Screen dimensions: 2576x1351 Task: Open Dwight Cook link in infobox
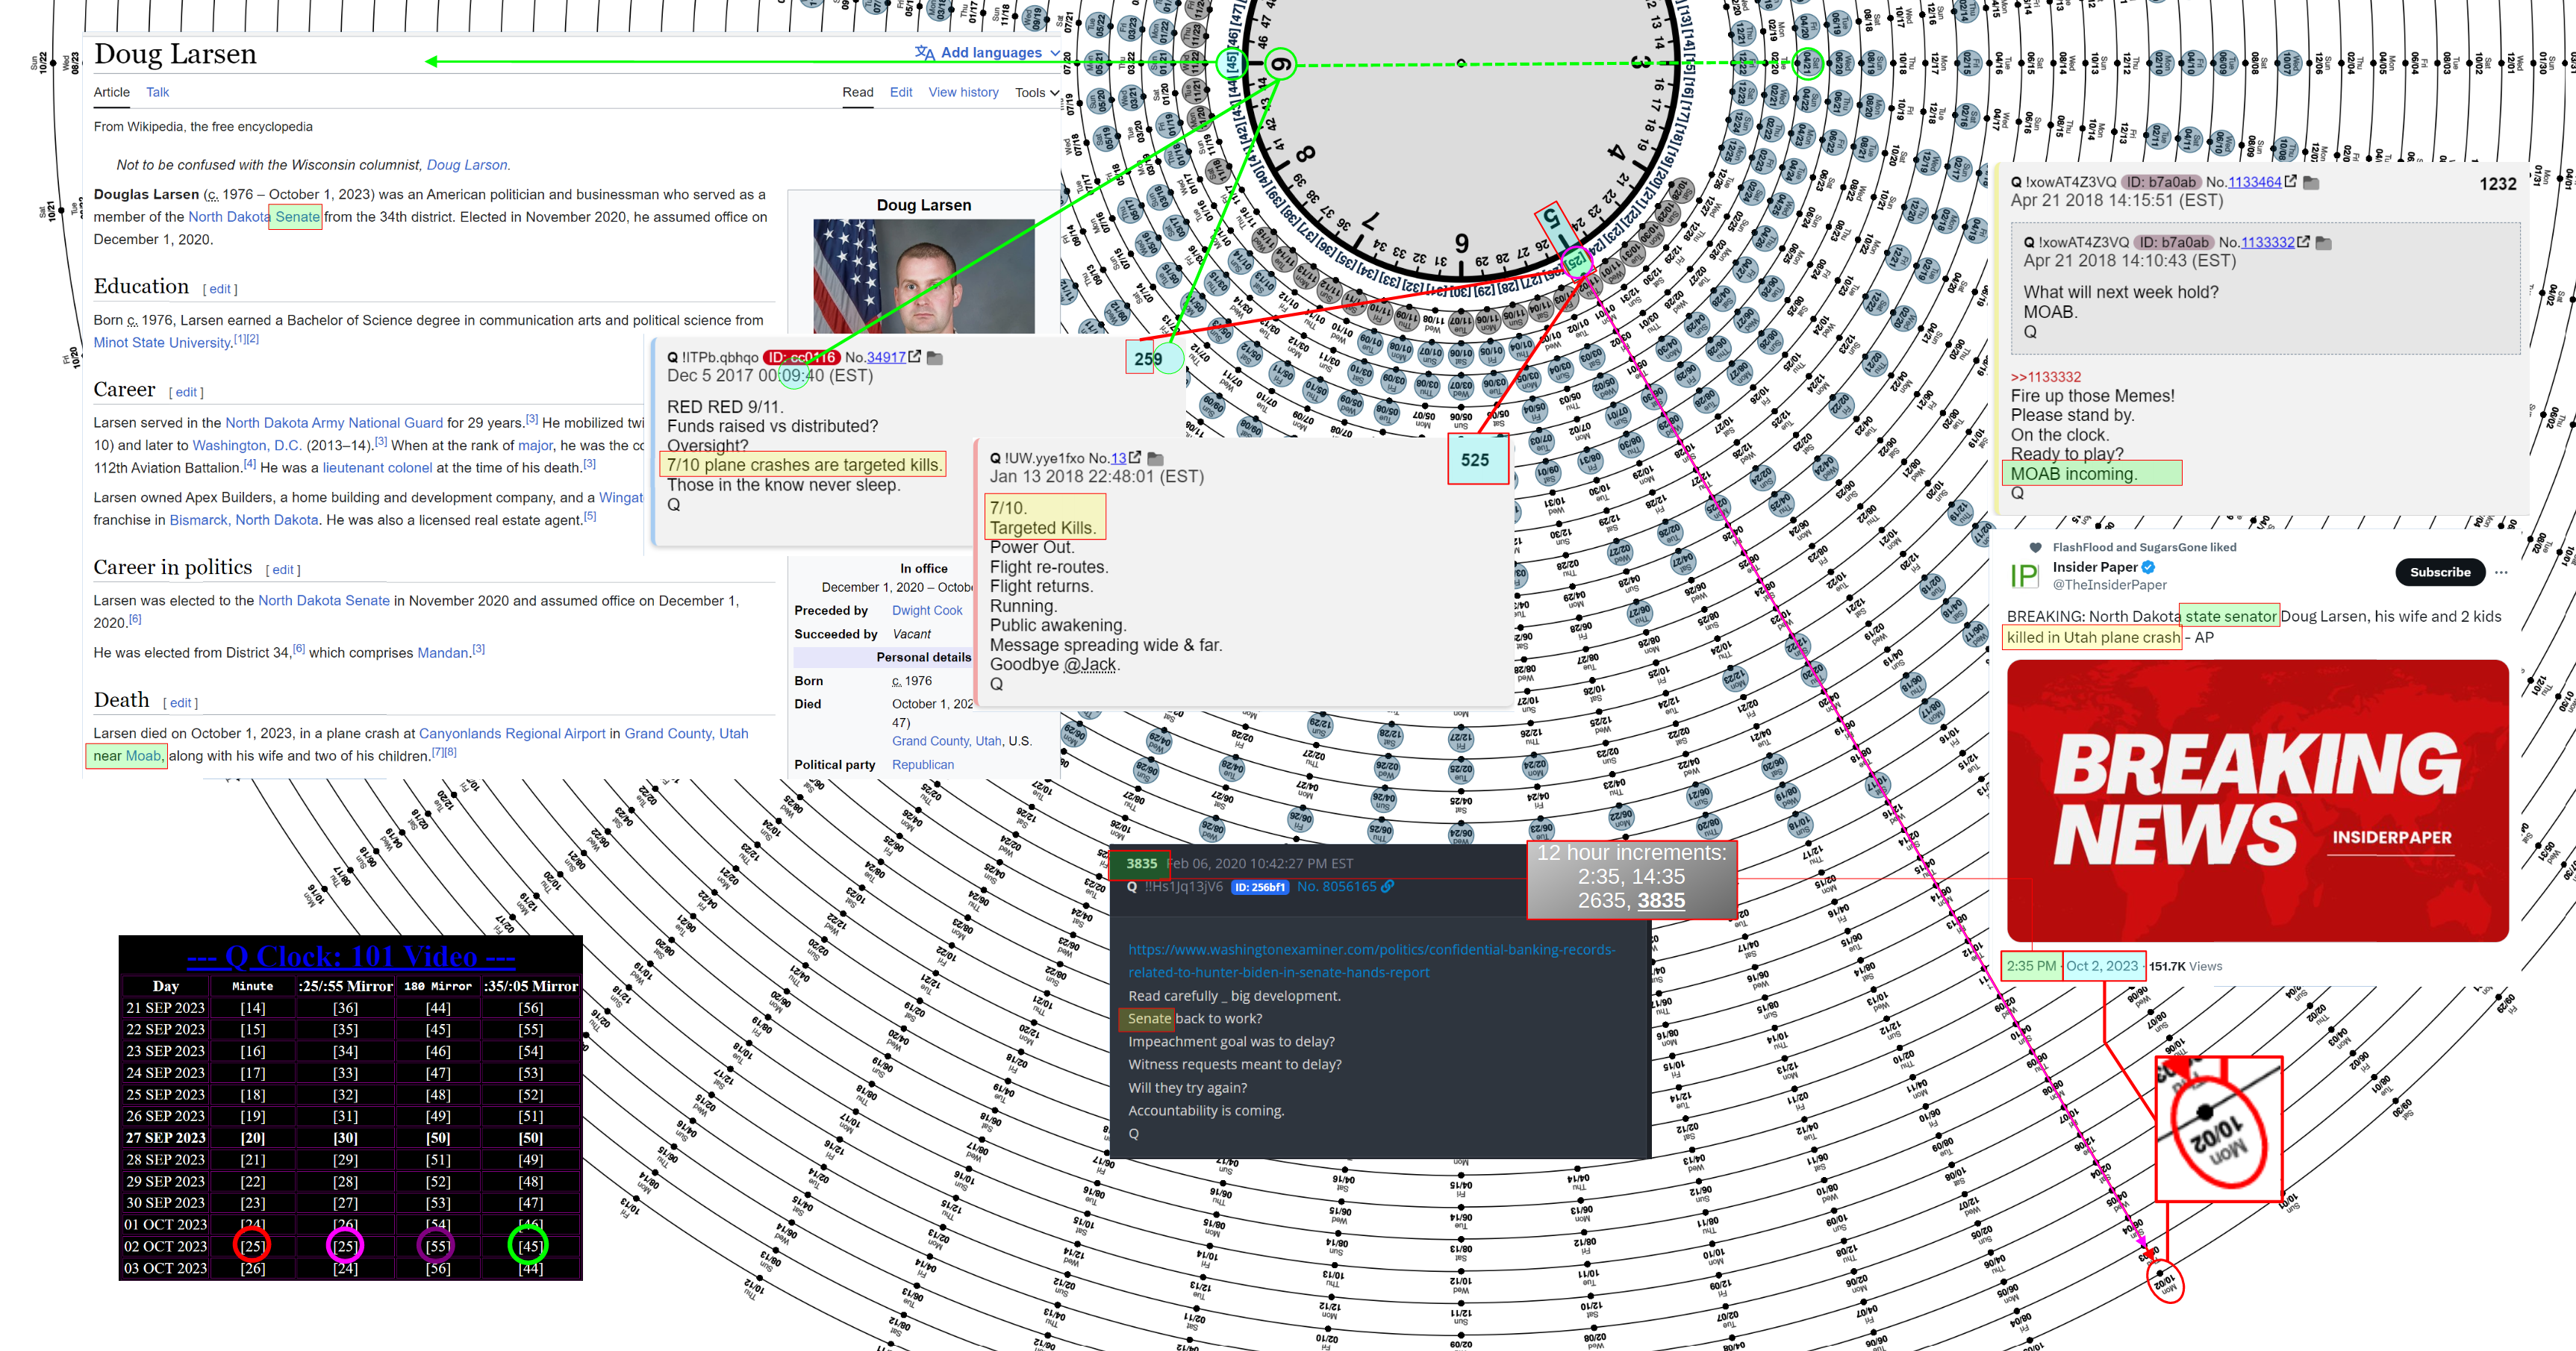point(927,610)
